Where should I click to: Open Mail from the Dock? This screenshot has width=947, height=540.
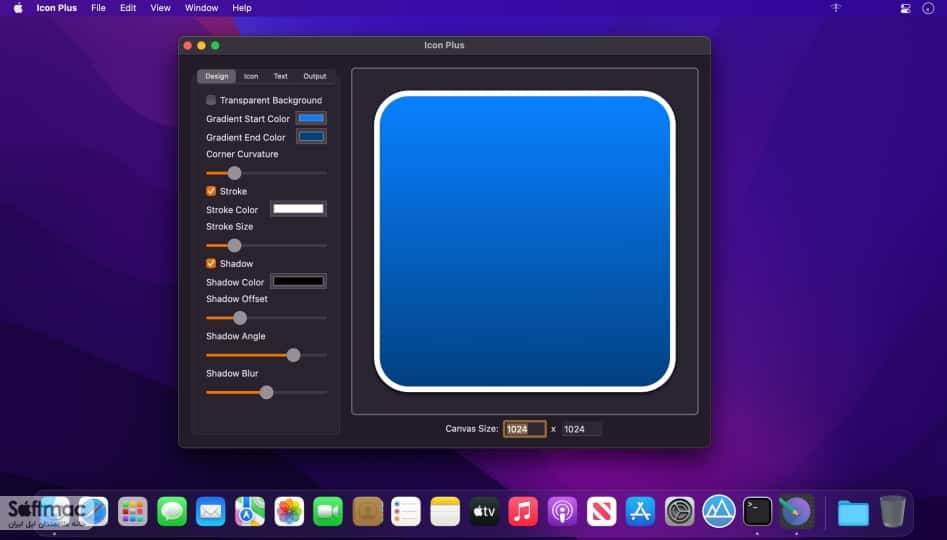[x=211, y=512]
